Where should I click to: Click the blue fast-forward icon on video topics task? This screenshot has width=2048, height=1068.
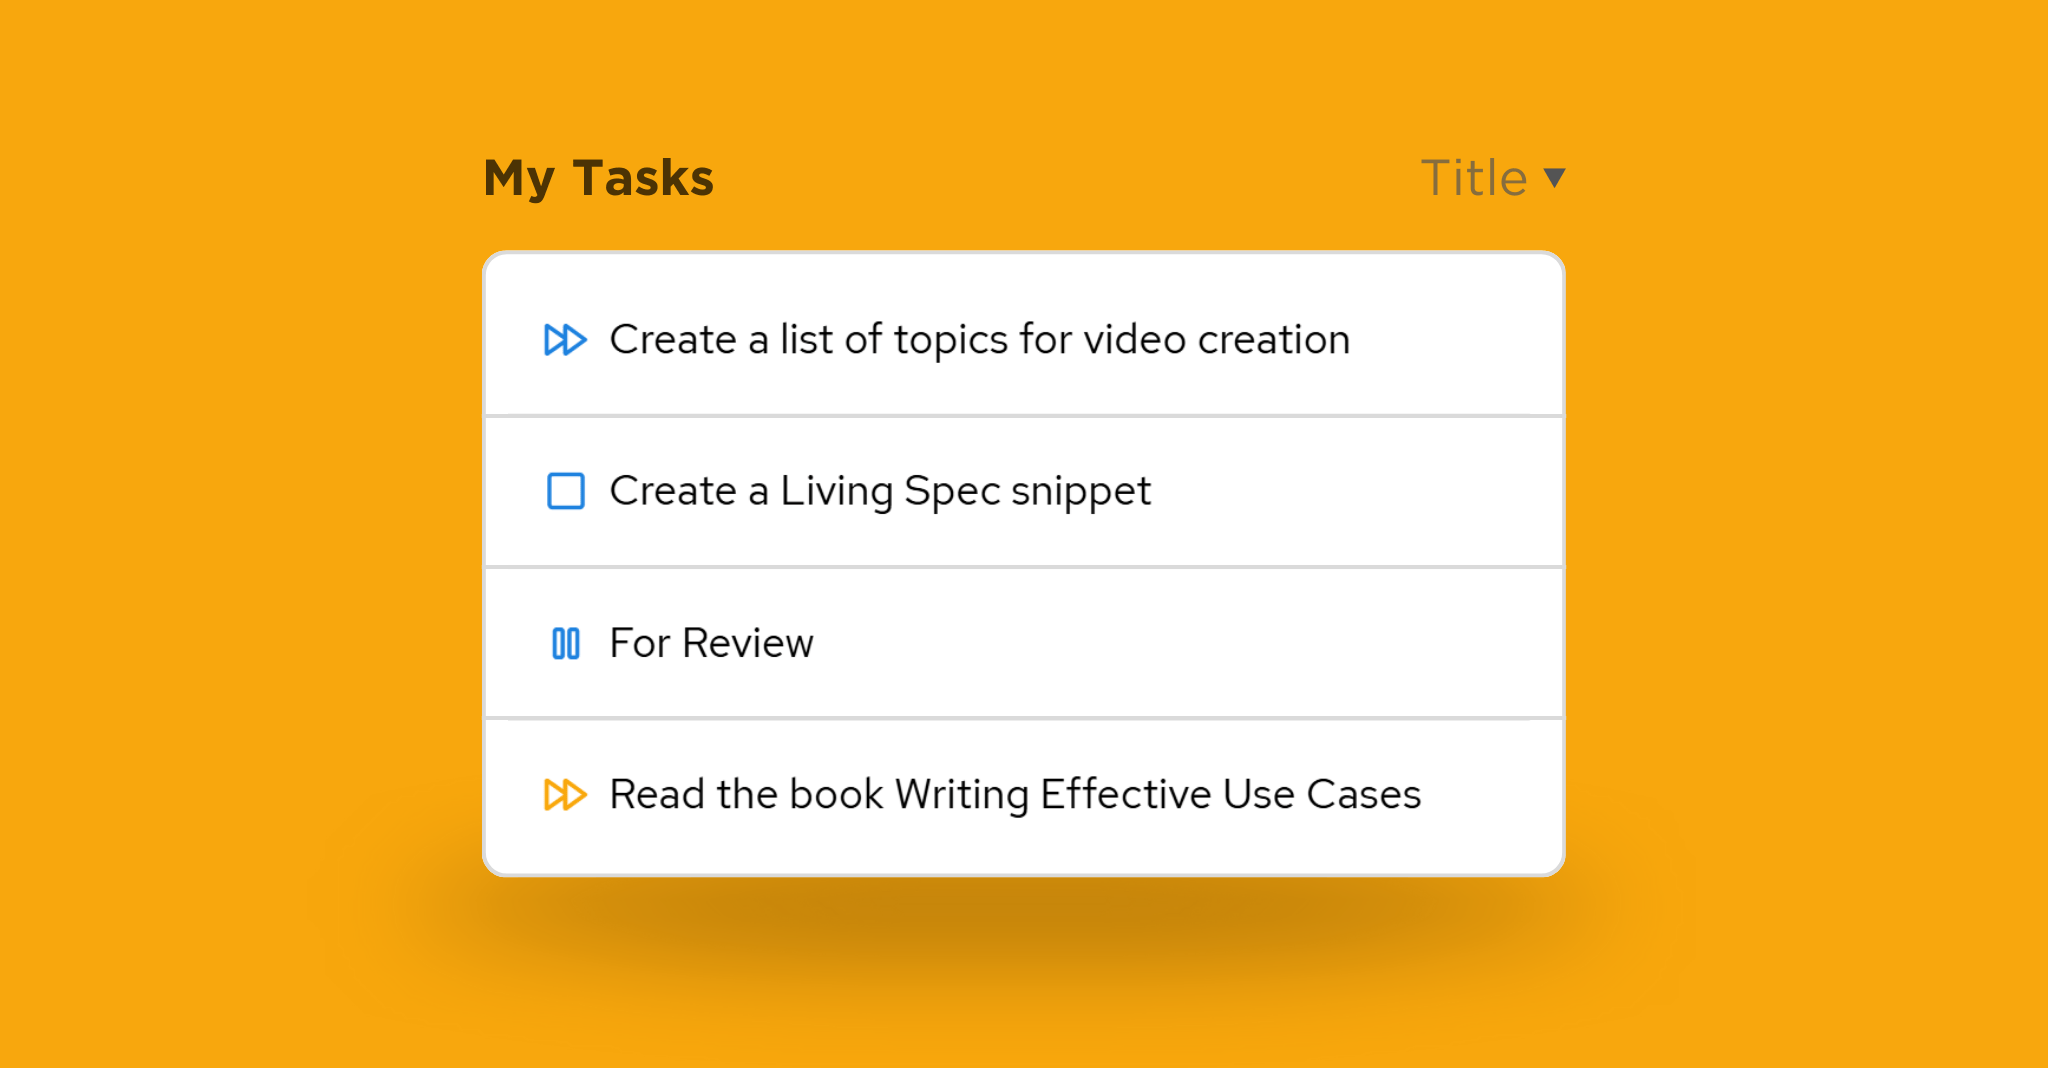coord(565,340)
